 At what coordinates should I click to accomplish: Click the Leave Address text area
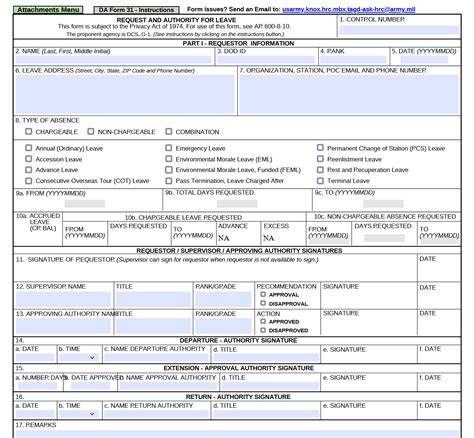coord(125,95)
